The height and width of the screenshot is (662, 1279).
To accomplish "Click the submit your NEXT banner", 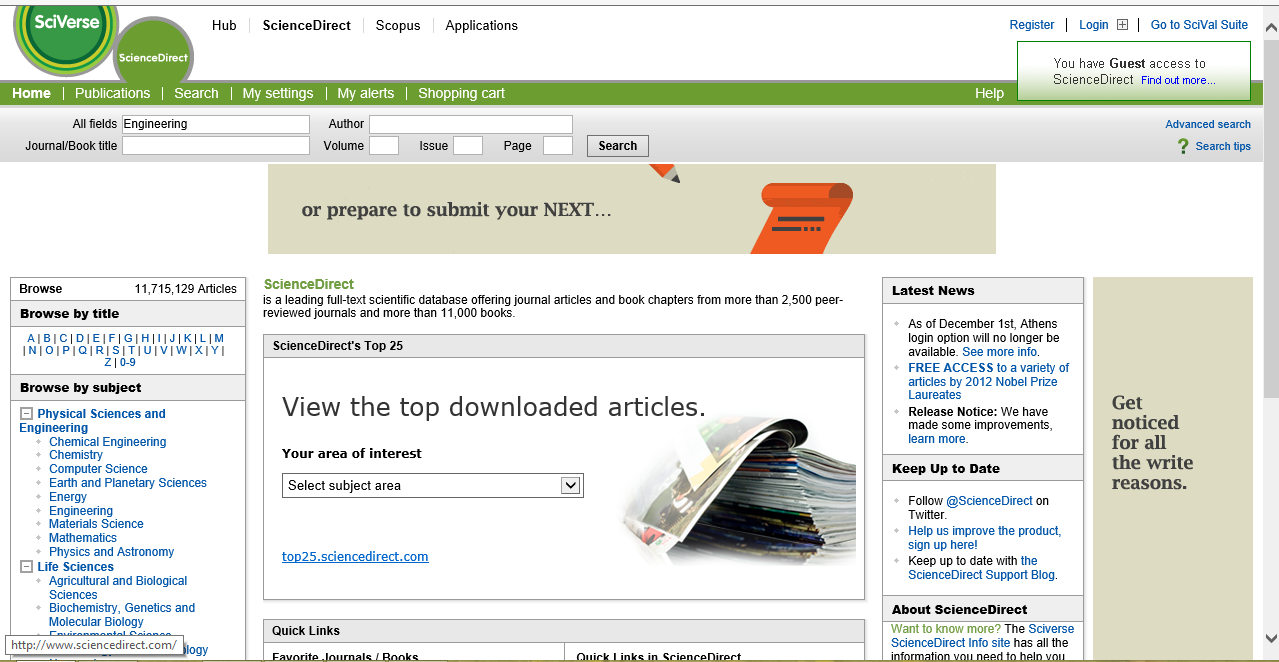I will tap(632, 209).
